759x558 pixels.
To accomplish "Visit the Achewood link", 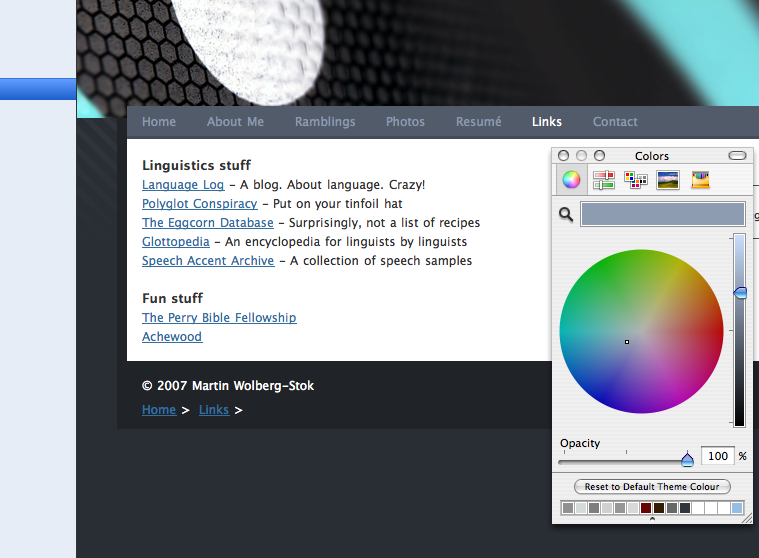I will click(x=172, y=336).
